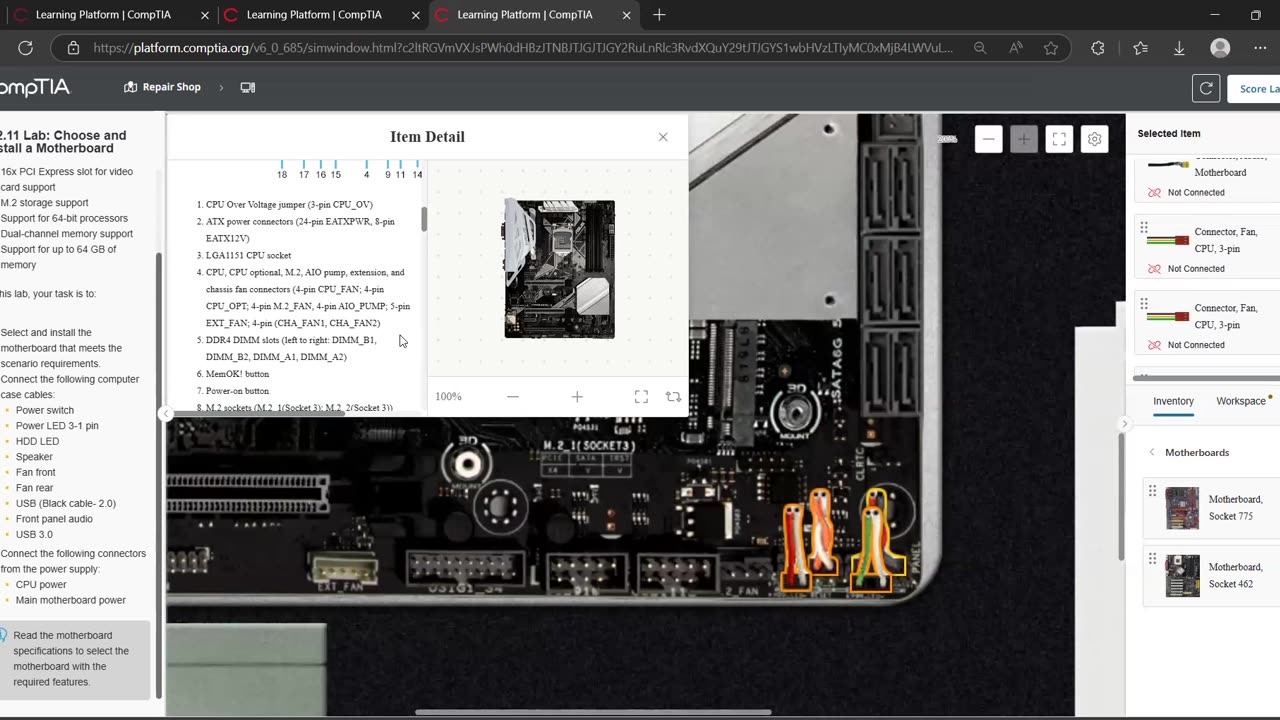
Task: Click the Item Detail text vertical scrollbar
Action: pyautogui.click(x=424, y=219)
